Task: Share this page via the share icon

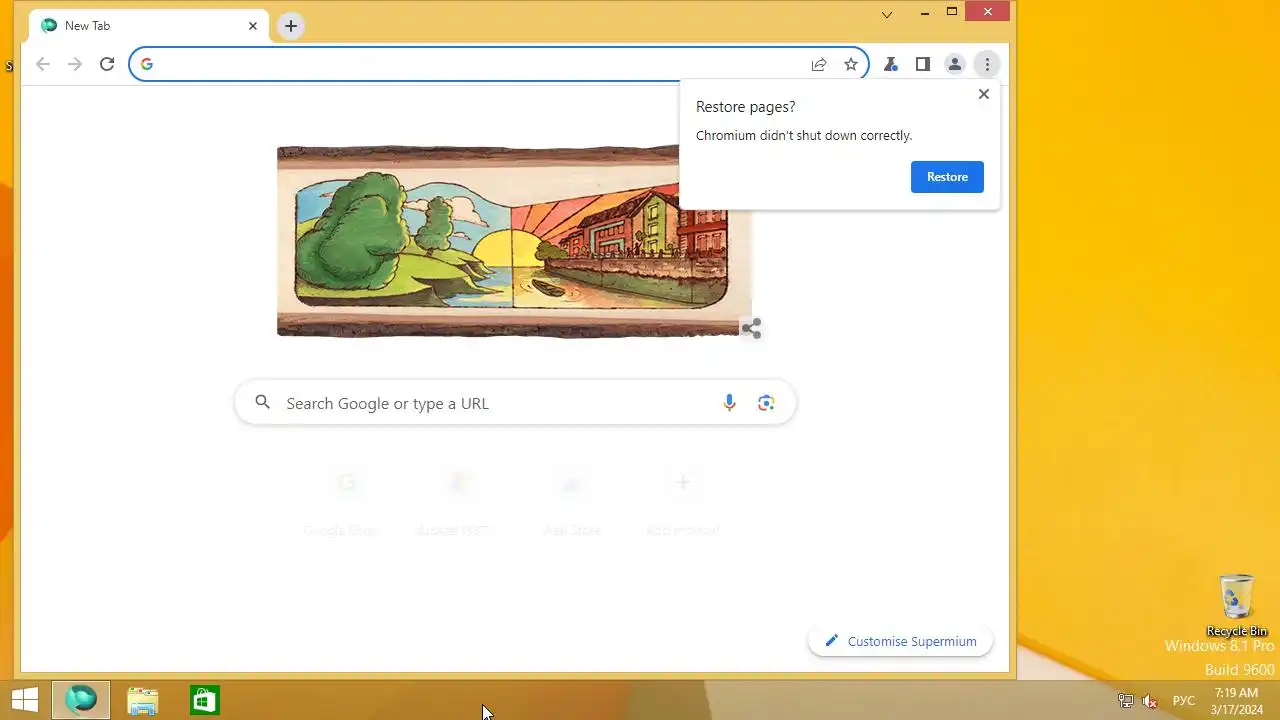Action: [x=819, y=64]
